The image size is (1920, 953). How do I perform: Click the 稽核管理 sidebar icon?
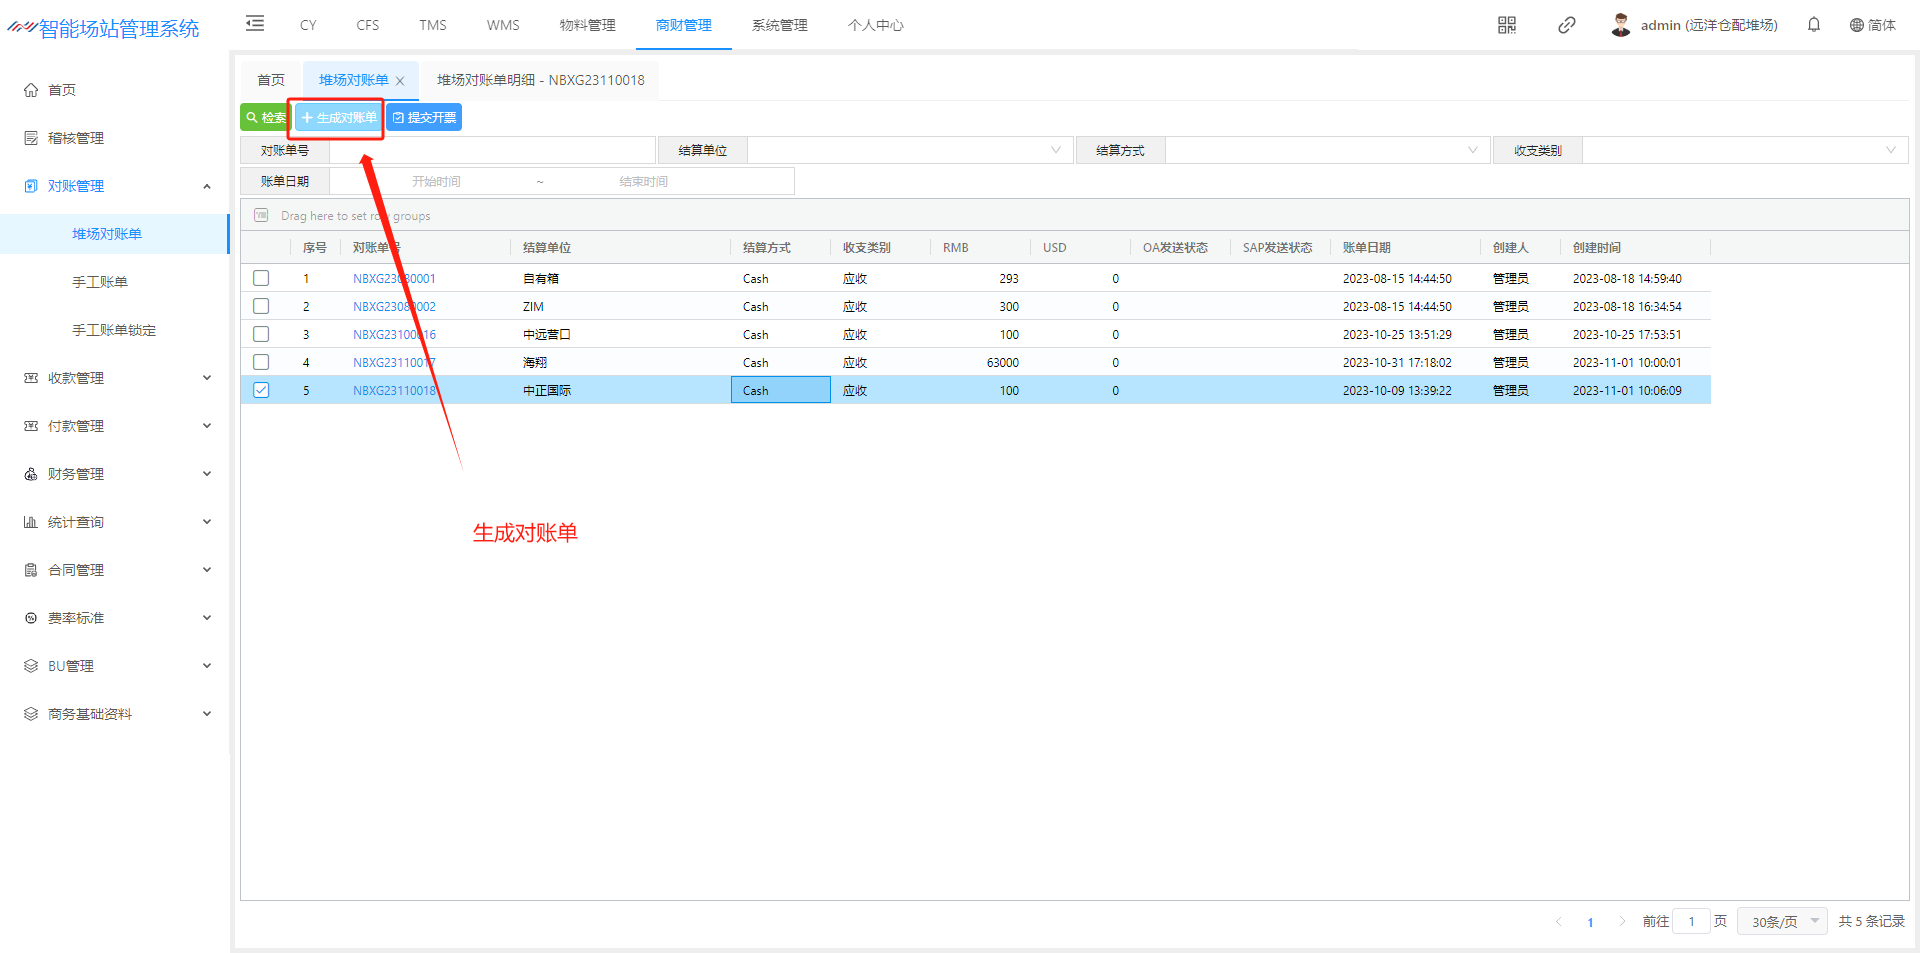[31, 138]
